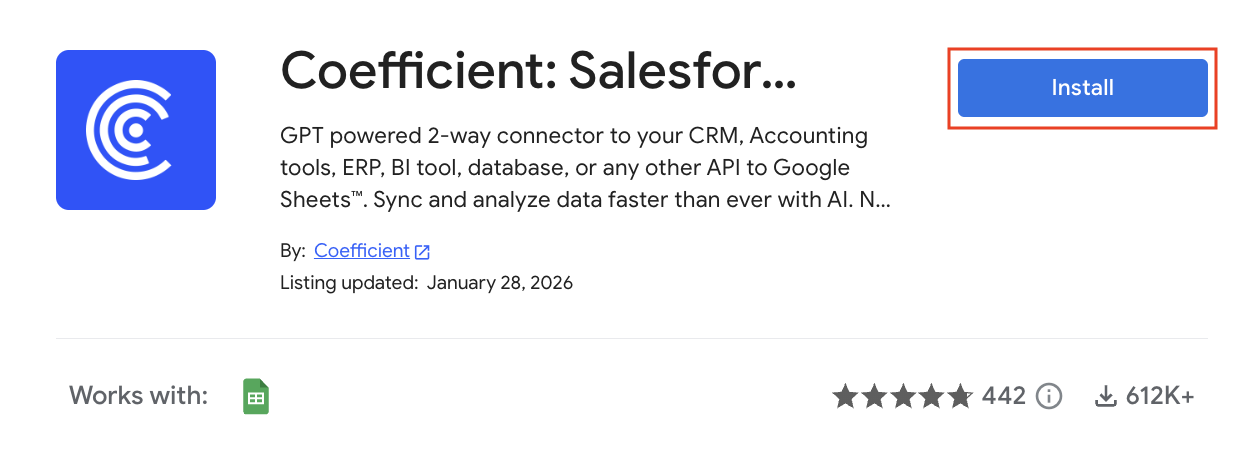
Task: Click the truncated app title heading
Action: [538, 69]
